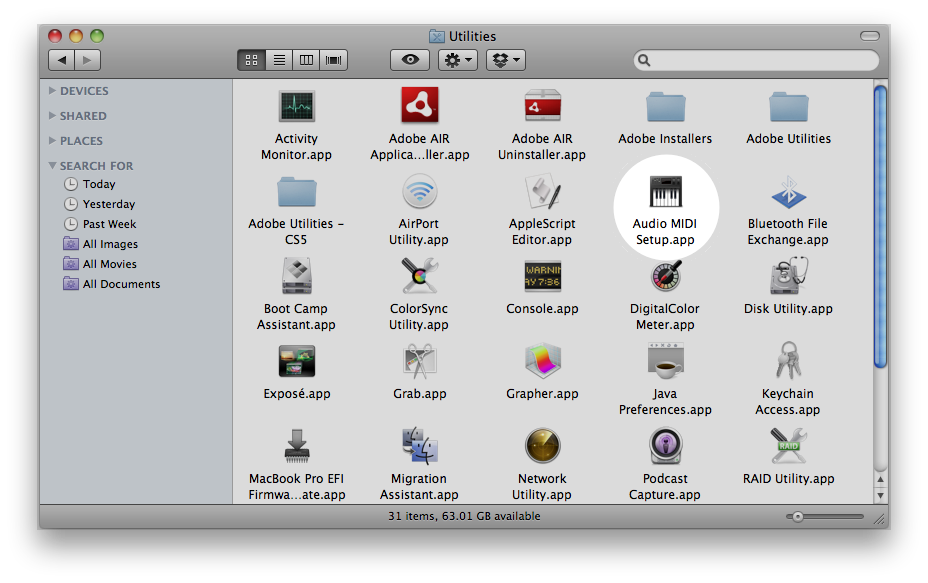Select the Grapher app icon
The image size is (928, 583).
click(x=542, y=361)
